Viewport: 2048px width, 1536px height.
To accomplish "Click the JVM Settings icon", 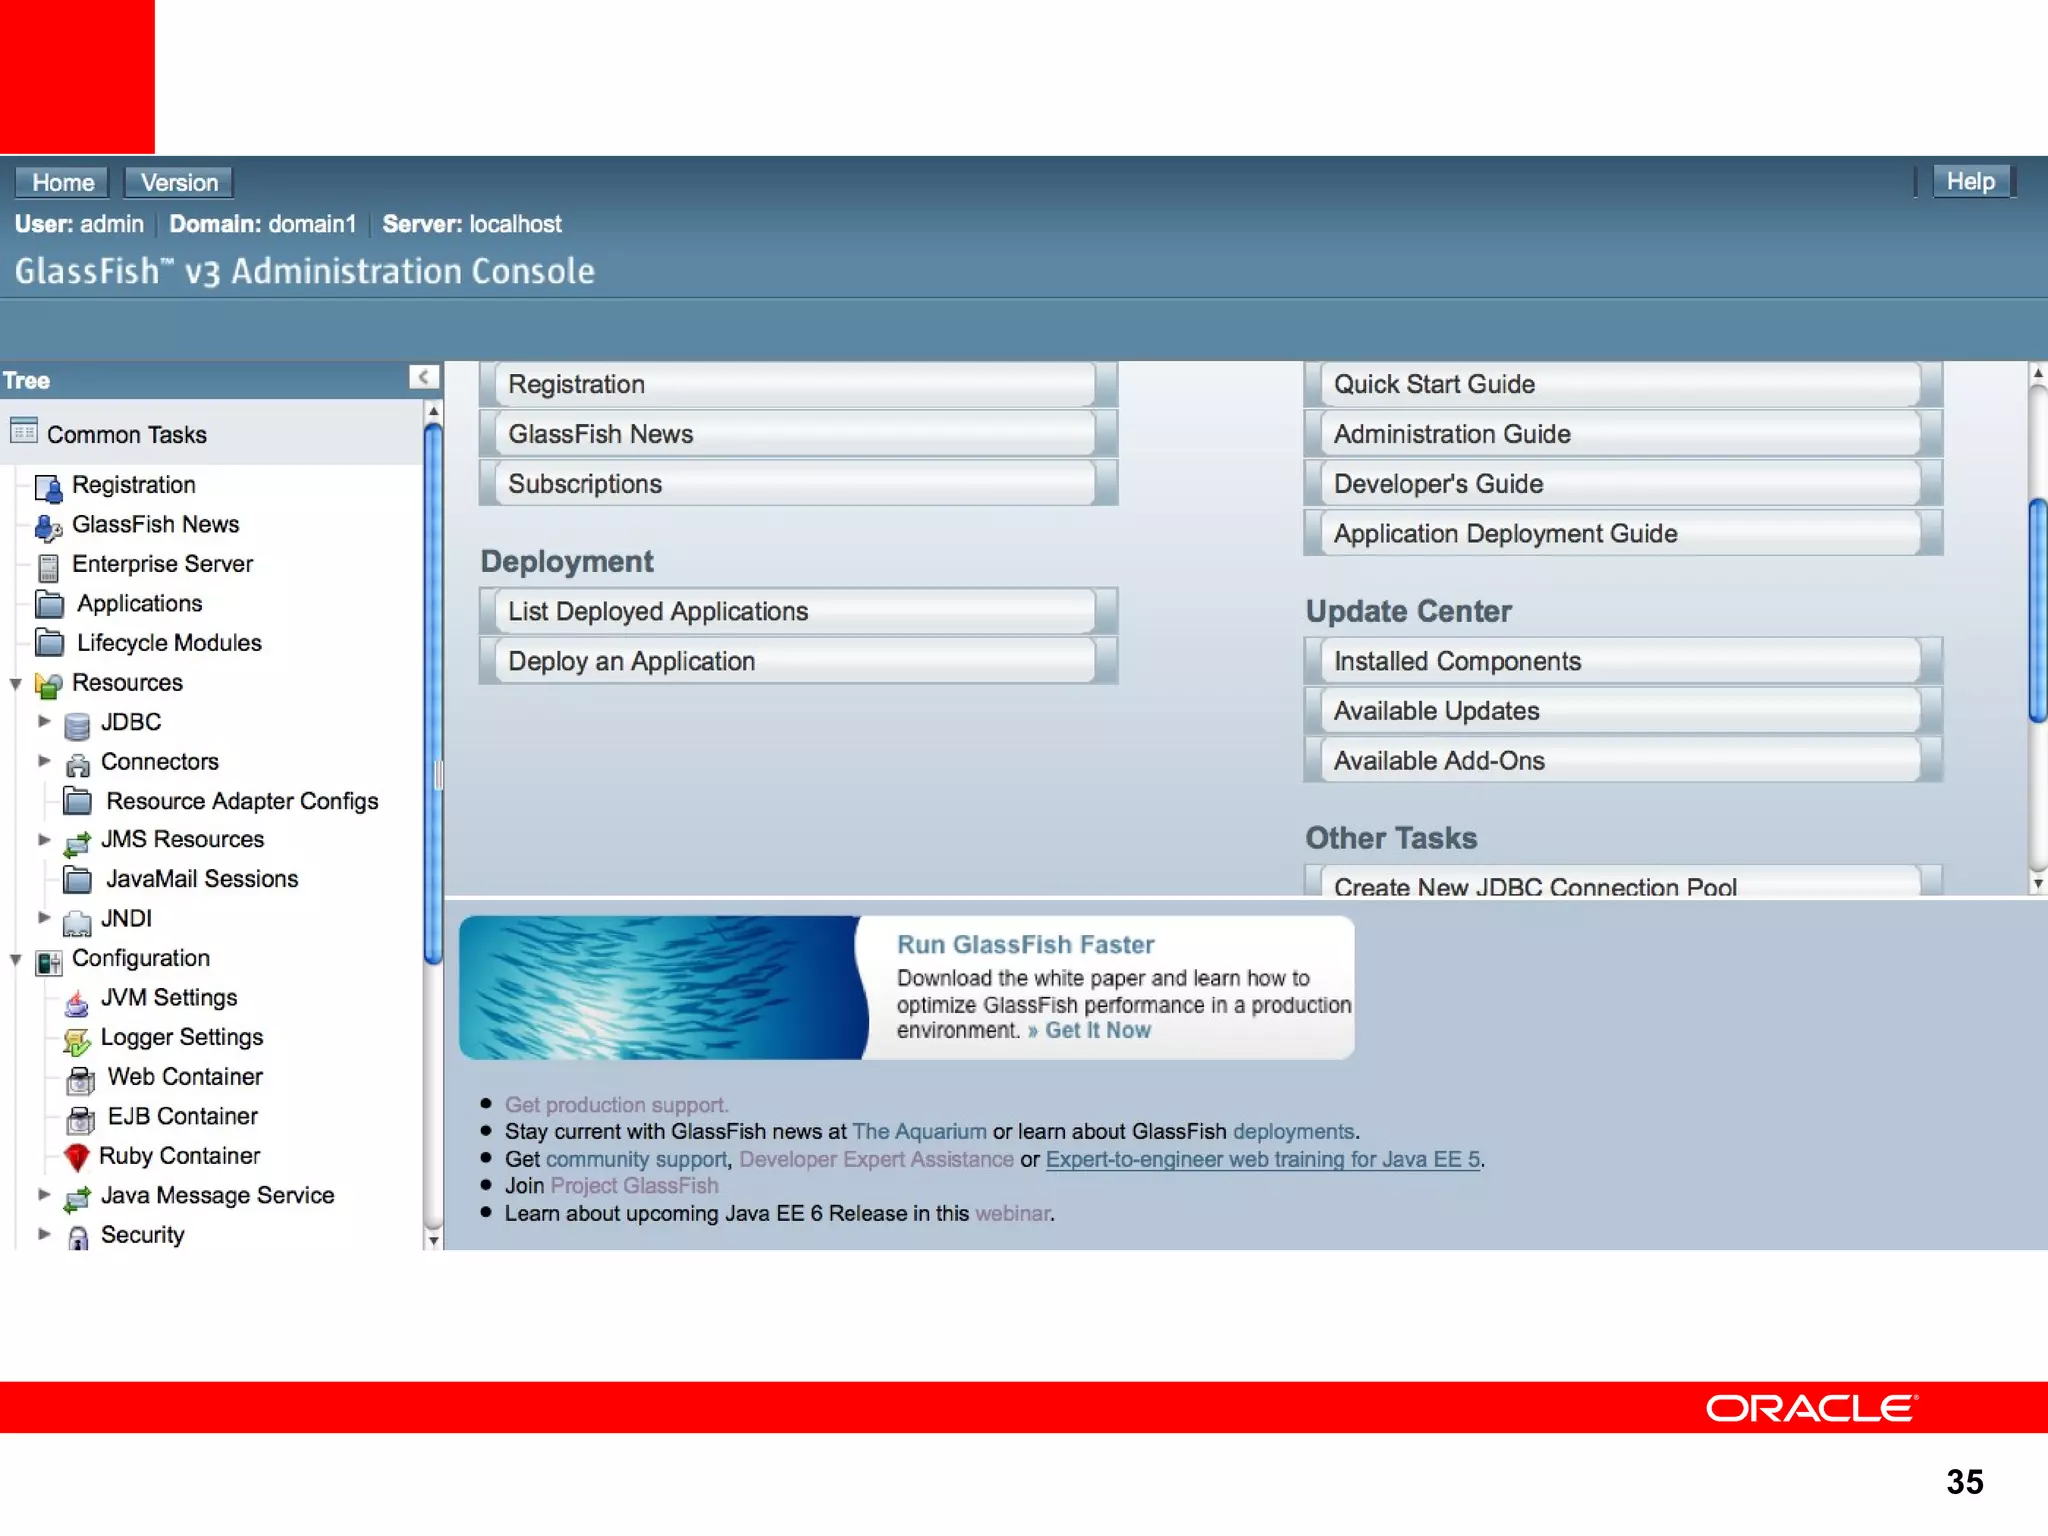I will 77,1001.
